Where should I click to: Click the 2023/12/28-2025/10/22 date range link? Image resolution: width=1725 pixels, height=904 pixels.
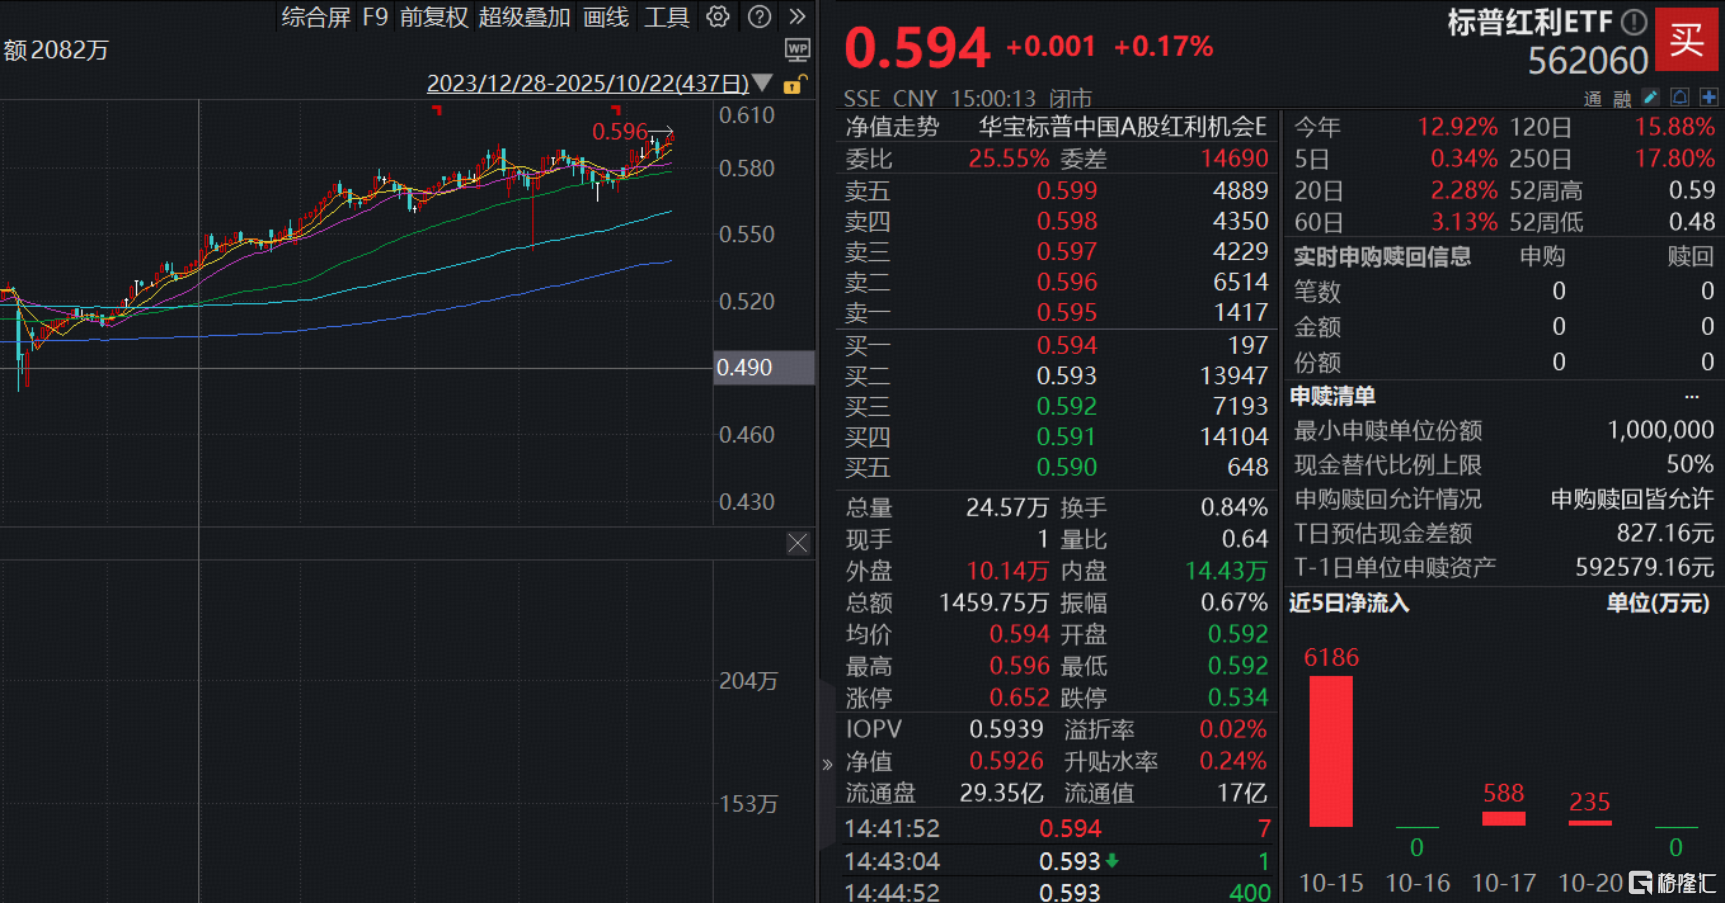(x=587, y=83)
